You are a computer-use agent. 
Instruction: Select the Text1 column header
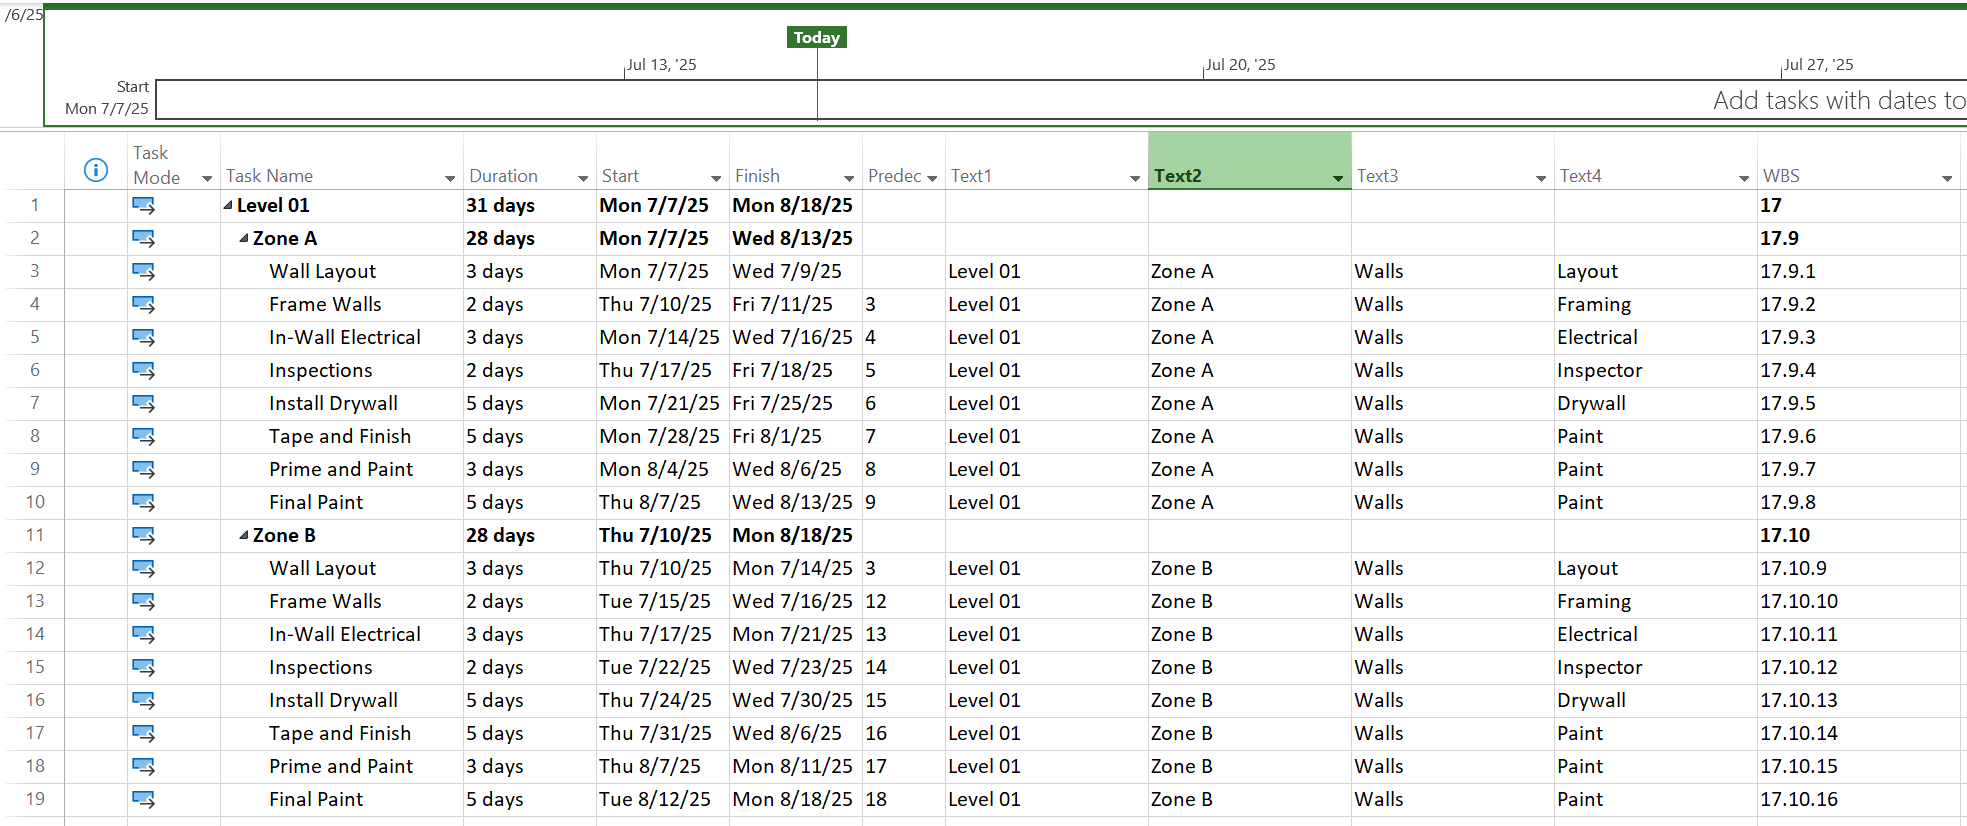pyautogui.click(x=1046, y=161)
